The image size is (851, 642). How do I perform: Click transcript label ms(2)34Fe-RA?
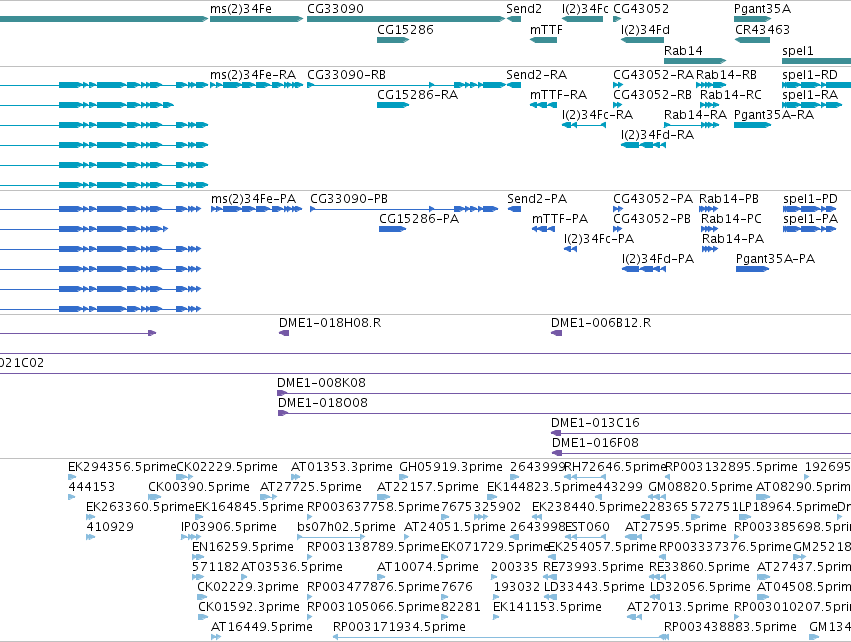coord(253,74)
